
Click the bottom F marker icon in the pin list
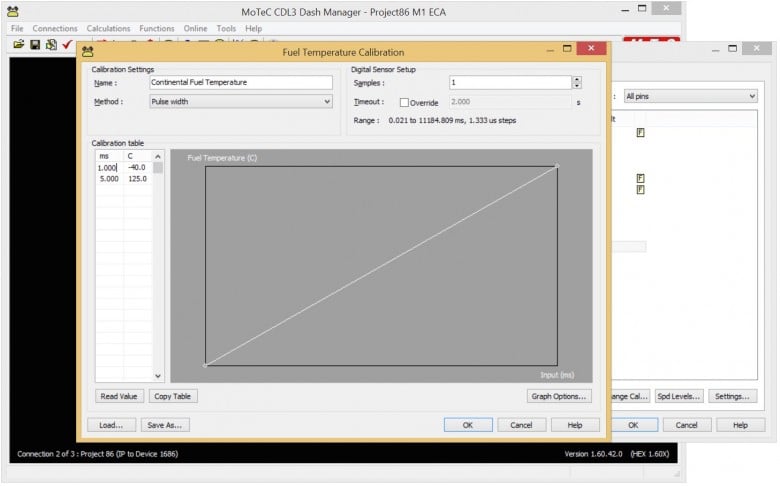coord(640,190)
